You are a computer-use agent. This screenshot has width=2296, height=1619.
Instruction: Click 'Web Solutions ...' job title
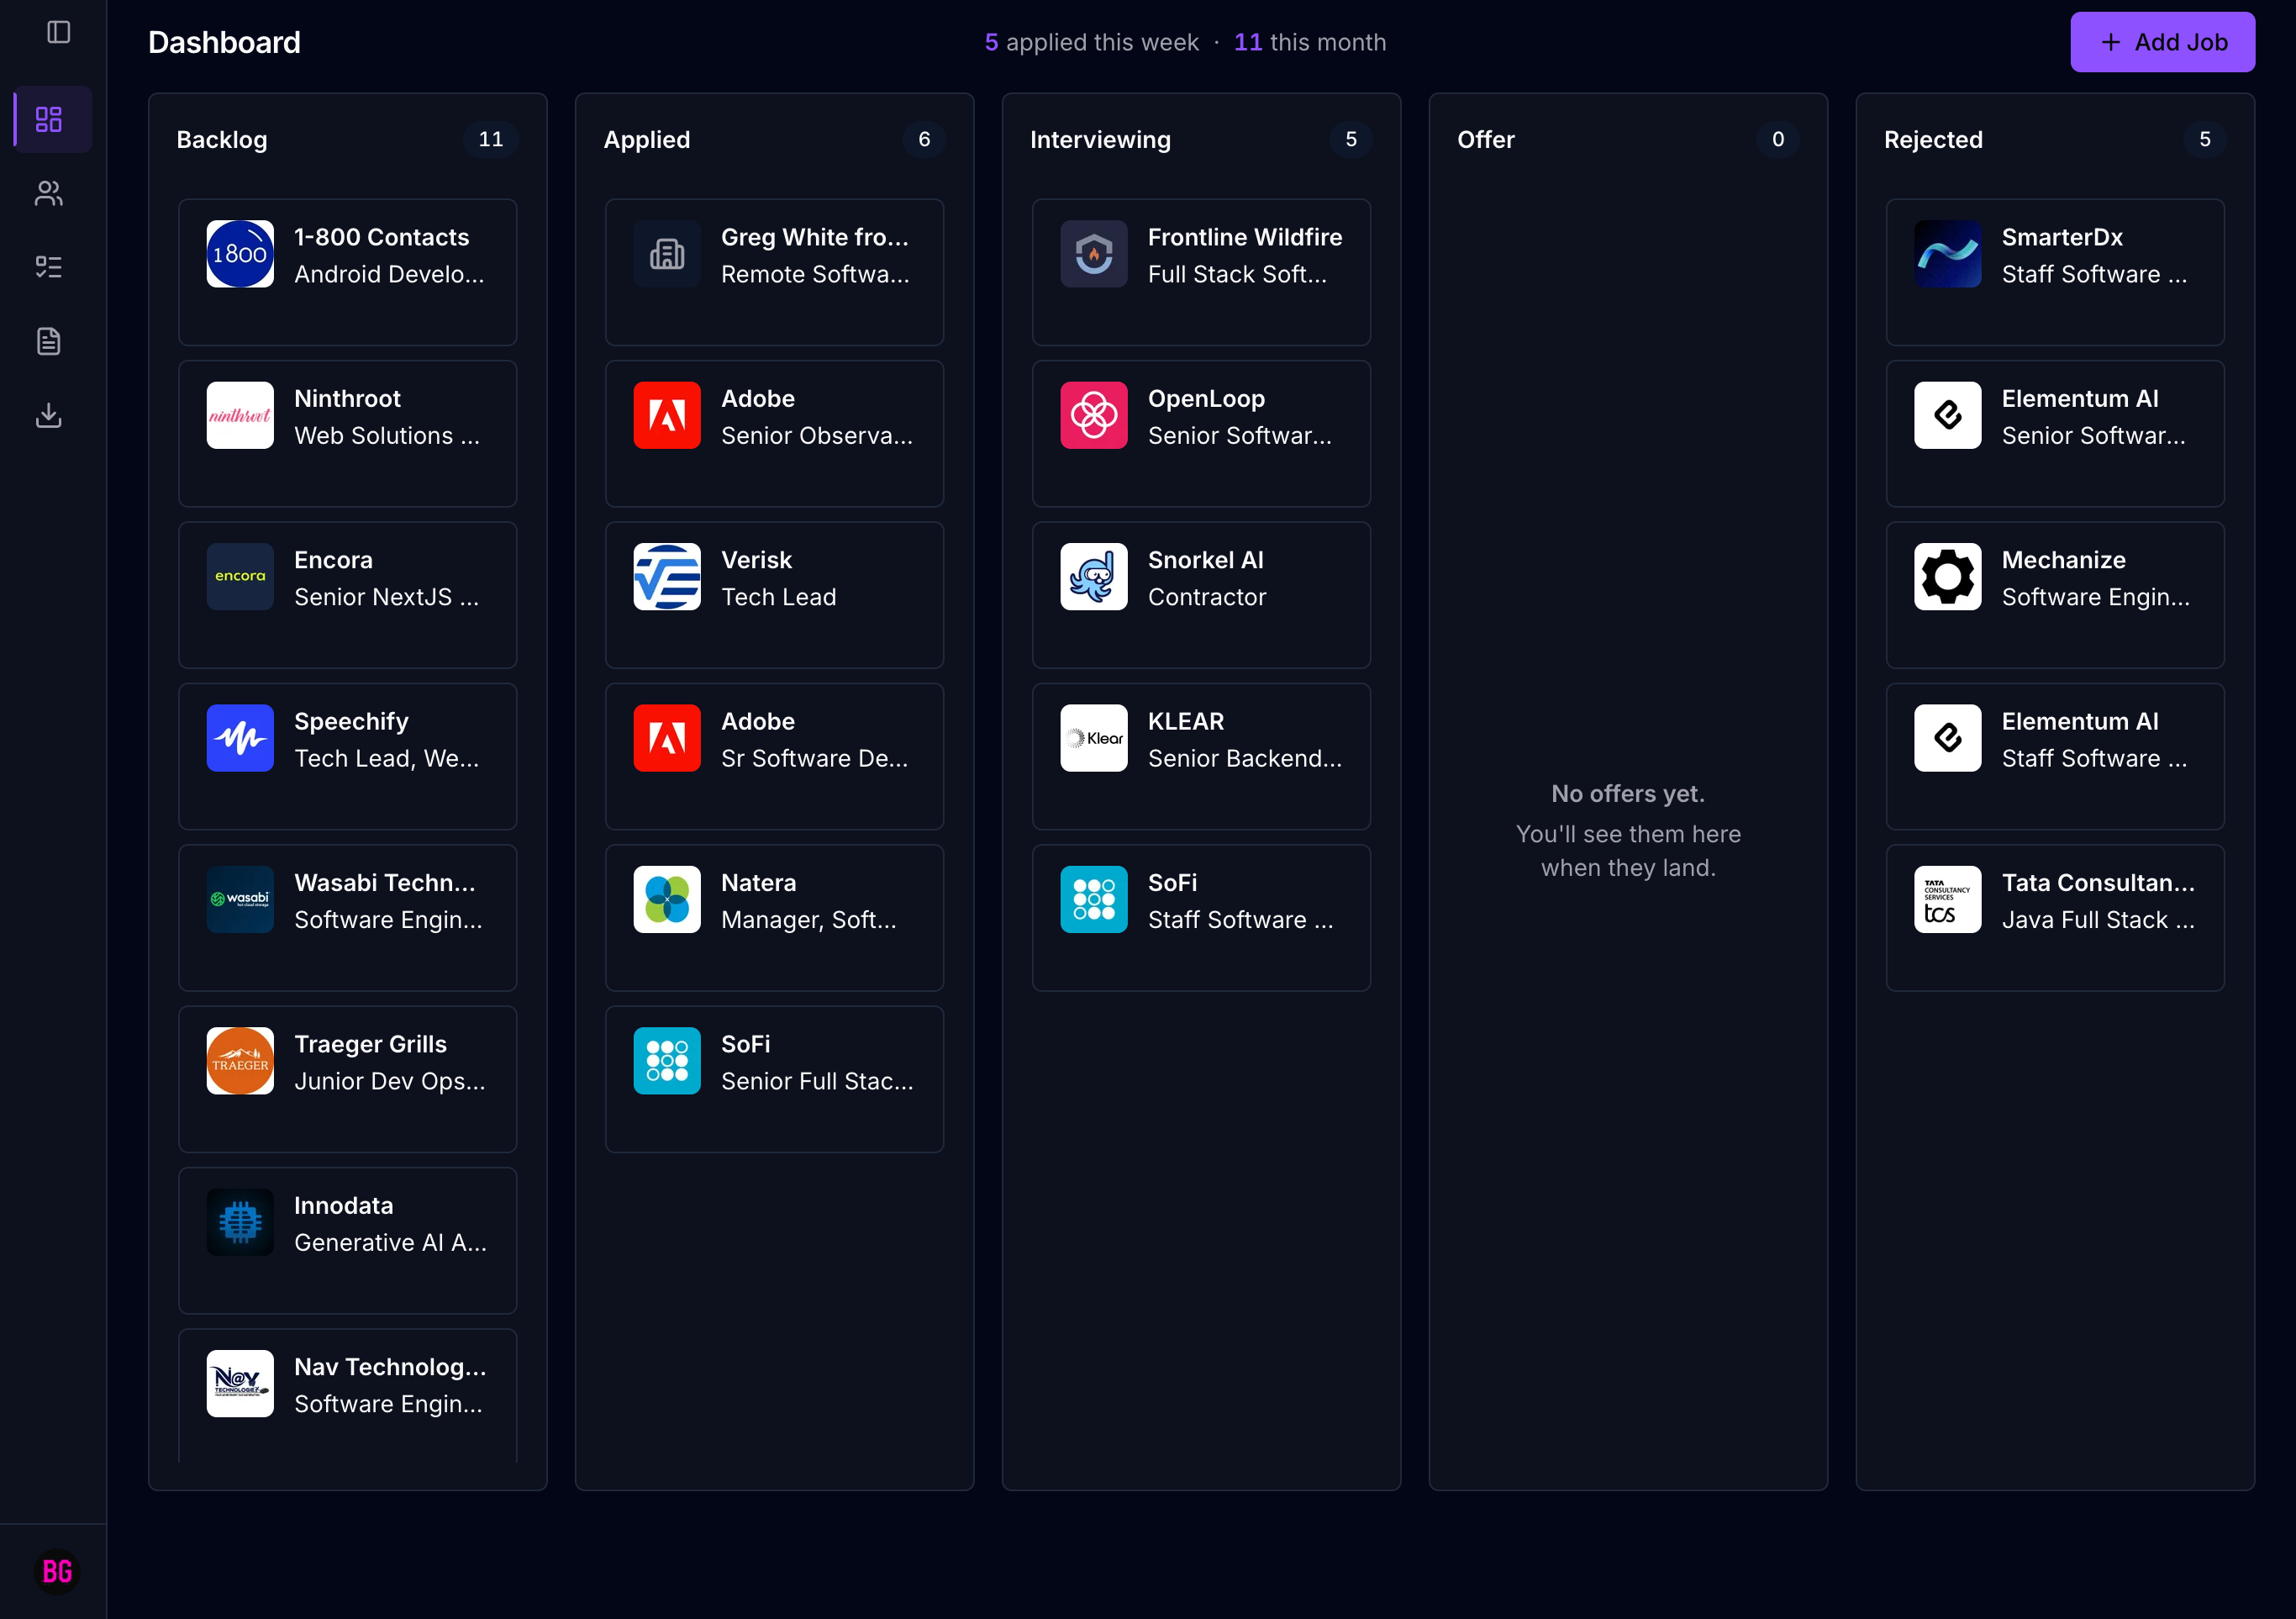pos(387,435)
